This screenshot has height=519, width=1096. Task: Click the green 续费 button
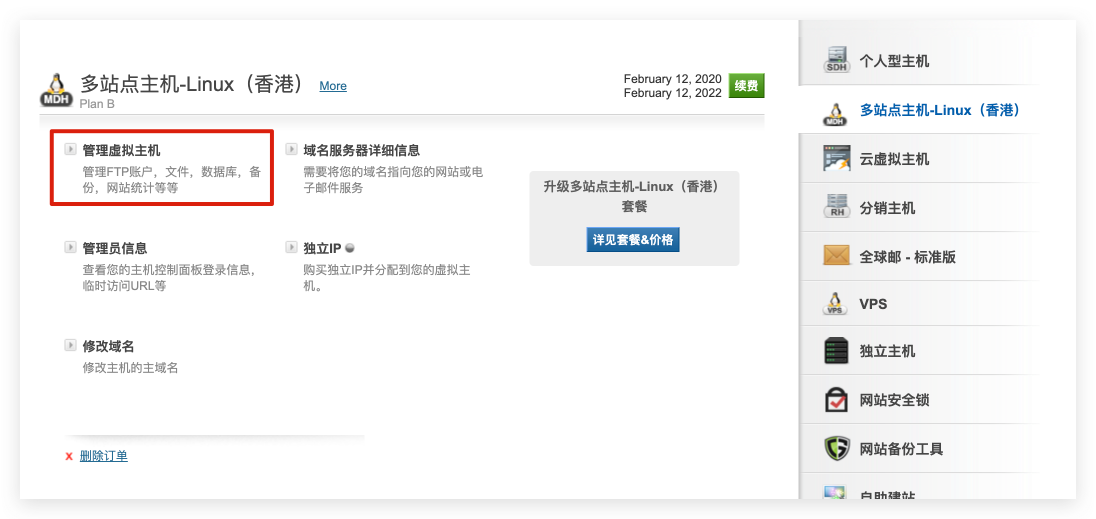747,86
